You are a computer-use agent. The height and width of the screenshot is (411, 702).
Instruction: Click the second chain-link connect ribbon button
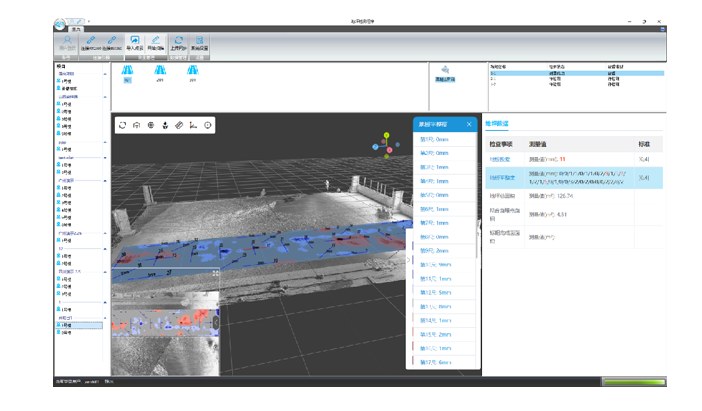coord(112,43)
